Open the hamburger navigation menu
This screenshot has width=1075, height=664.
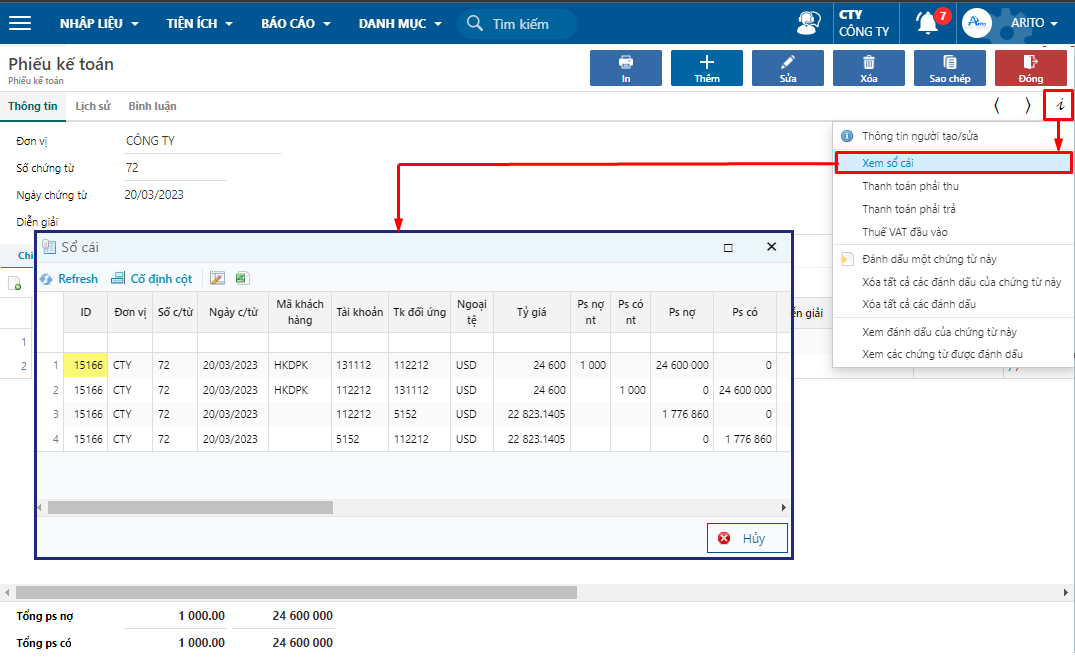(x=20, y=23)
